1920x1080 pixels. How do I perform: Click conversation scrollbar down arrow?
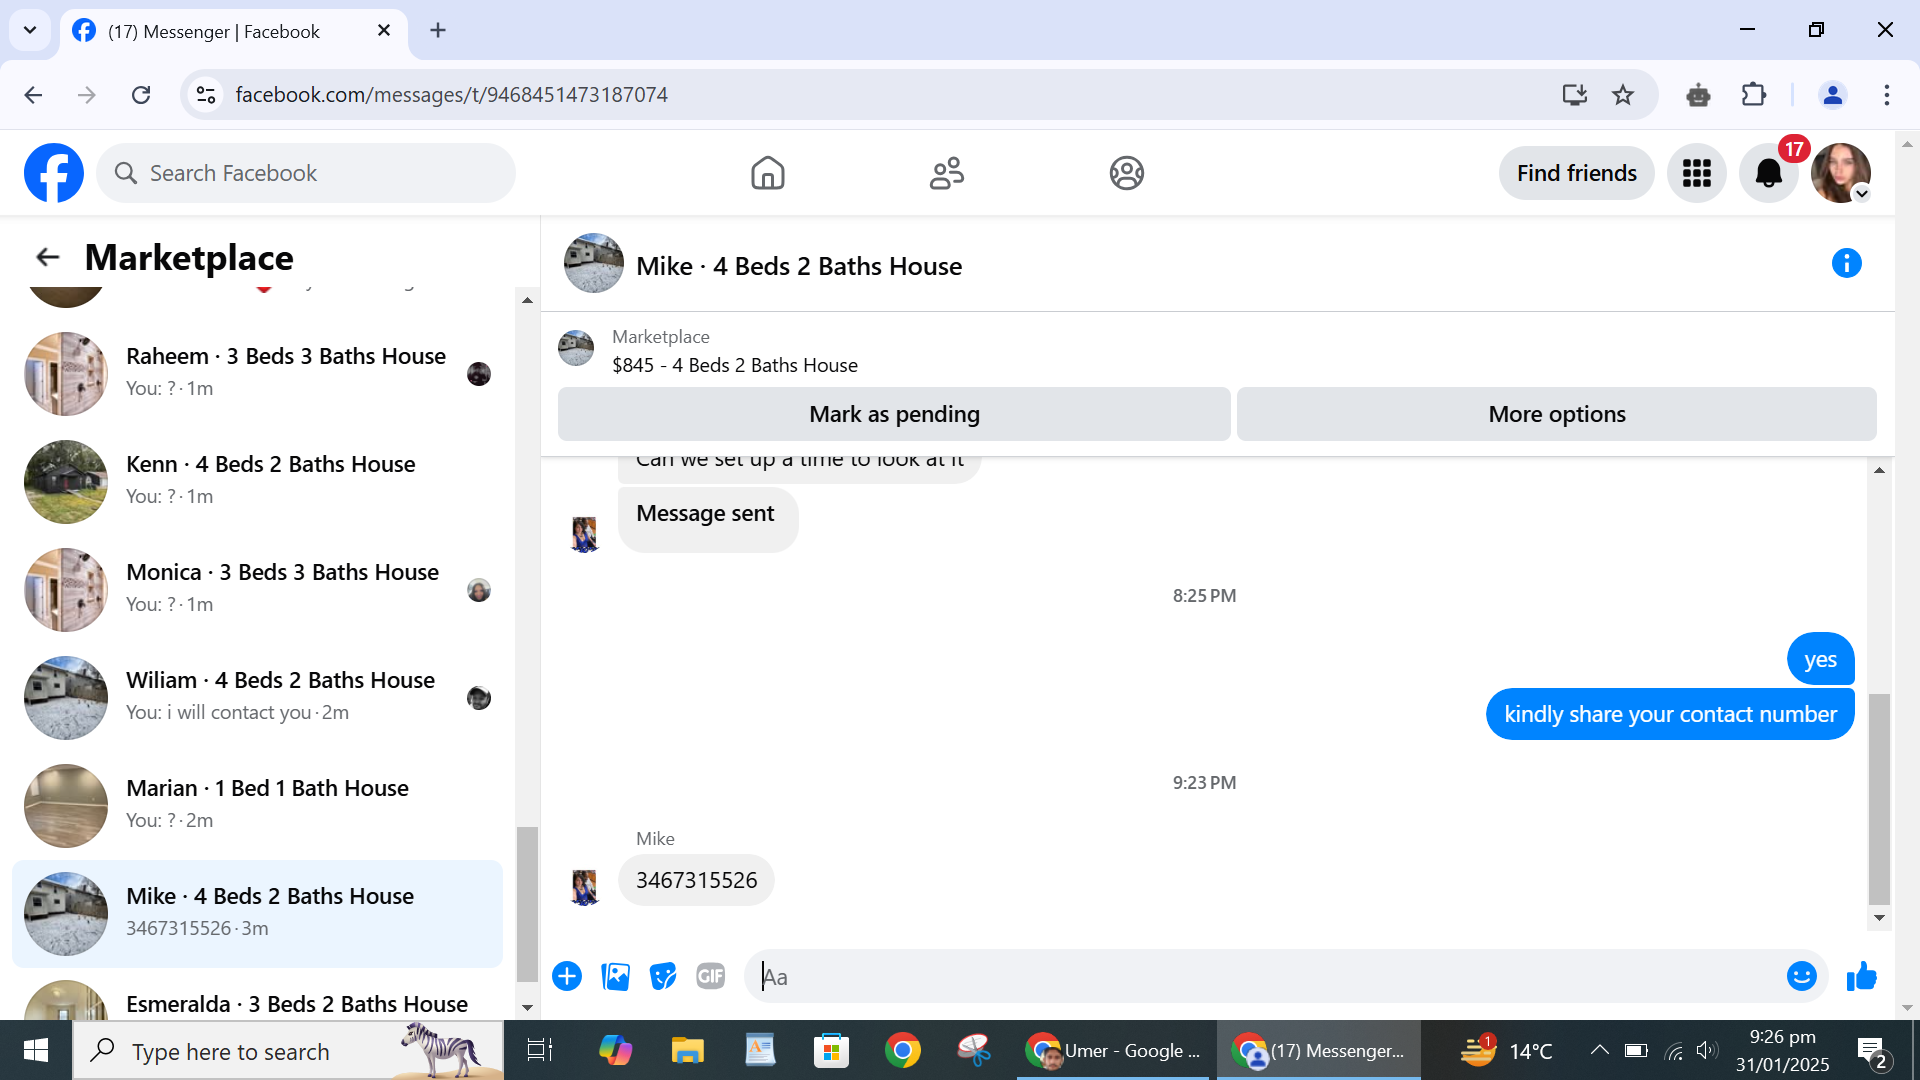(x=1879, y=918)
